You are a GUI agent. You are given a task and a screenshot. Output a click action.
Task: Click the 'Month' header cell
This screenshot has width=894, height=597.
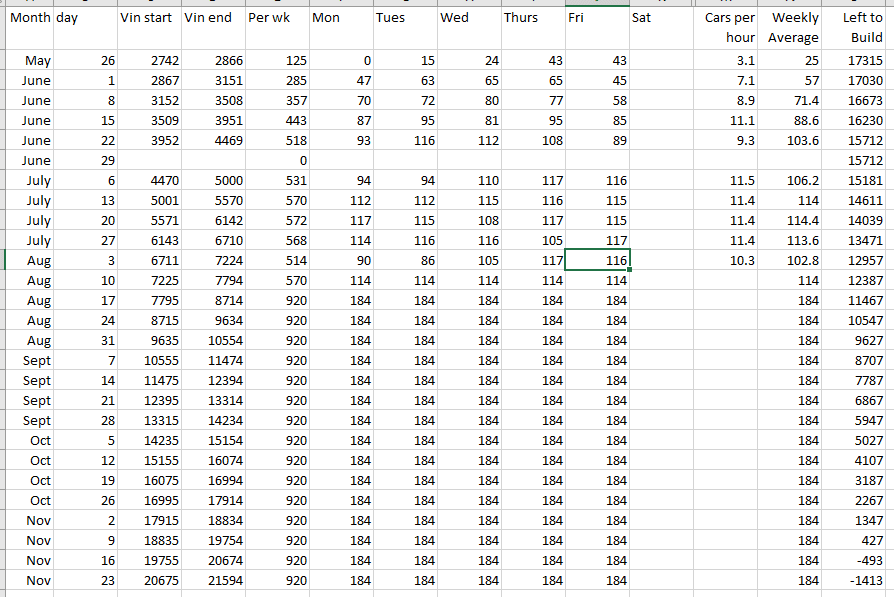[29, 18]
